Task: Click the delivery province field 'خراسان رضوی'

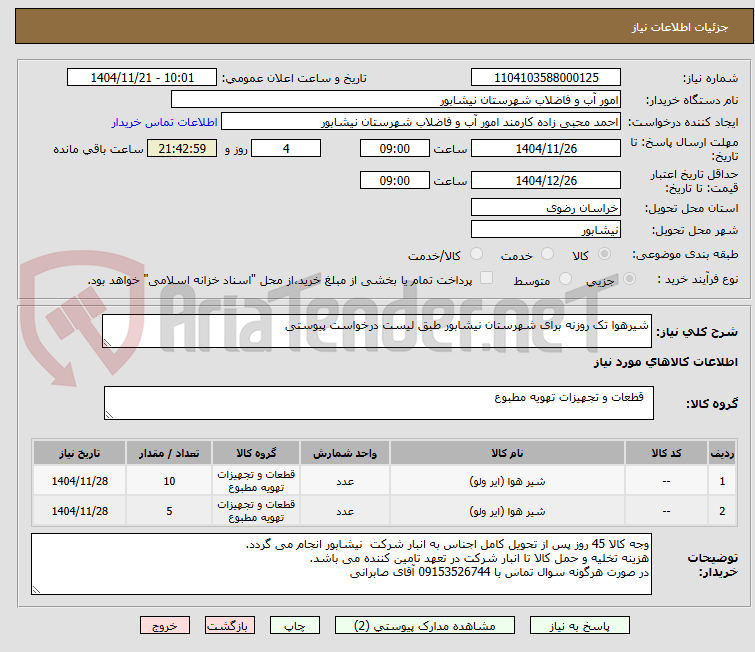Action: pyautogui.click(x=546, y=208)
